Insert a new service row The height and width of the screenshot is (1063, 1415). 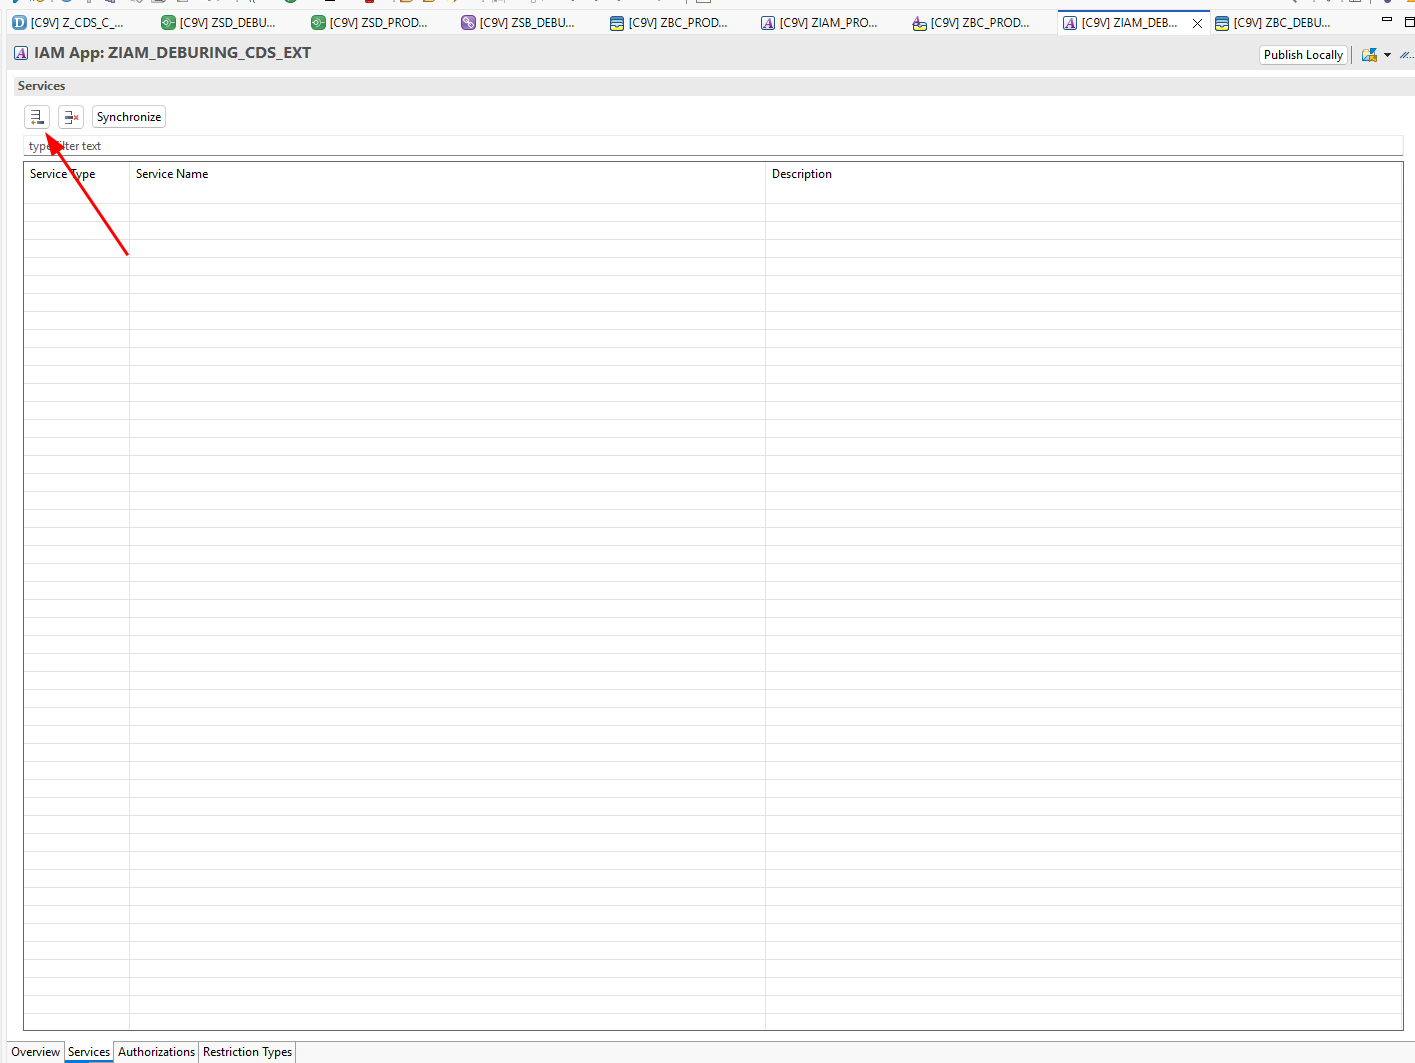(37, 117)
